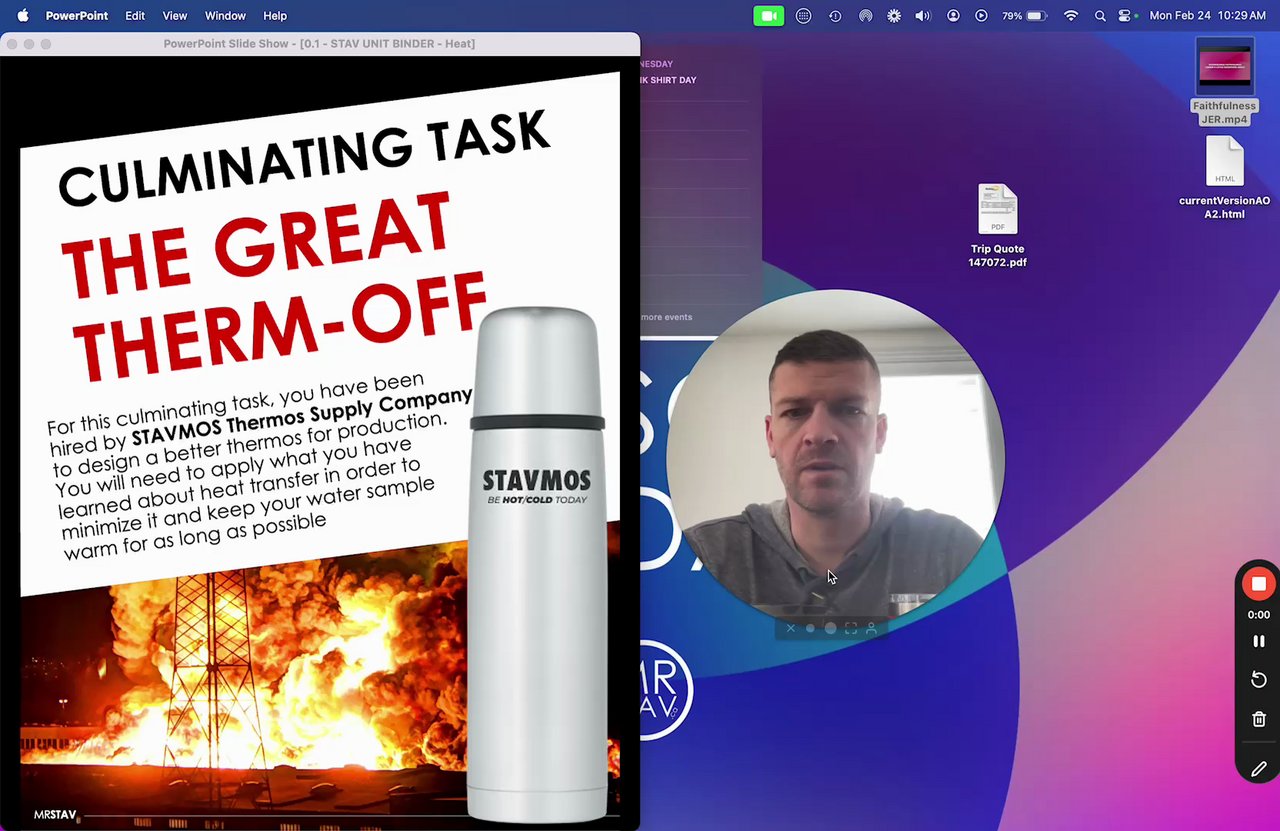
Task: Click the CULMINATING TASK slide heading
Action: [304, 157]
